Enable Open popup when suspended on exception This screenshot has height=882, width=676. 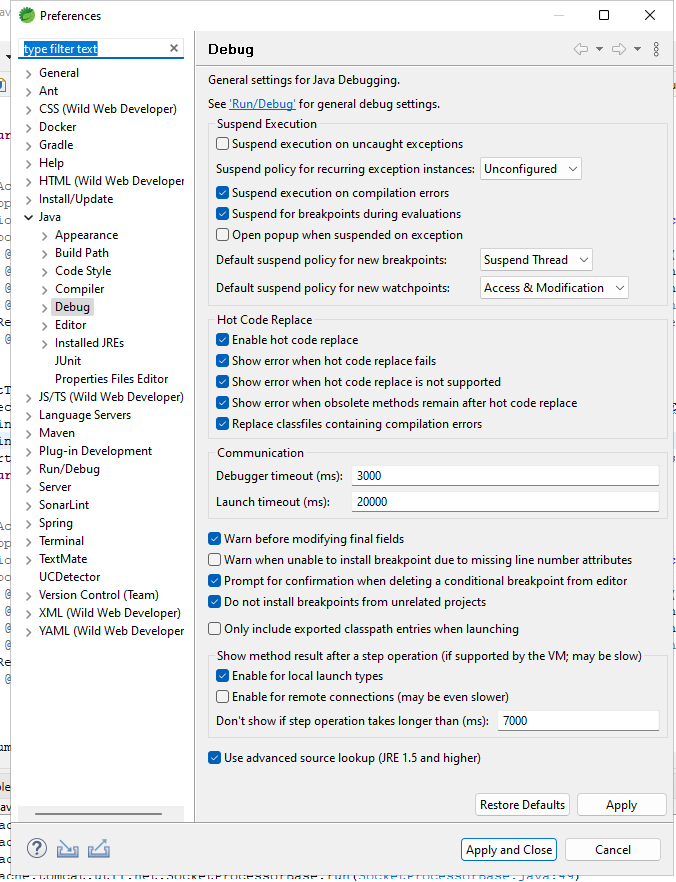pyautogui.click(x=223, y=235)
